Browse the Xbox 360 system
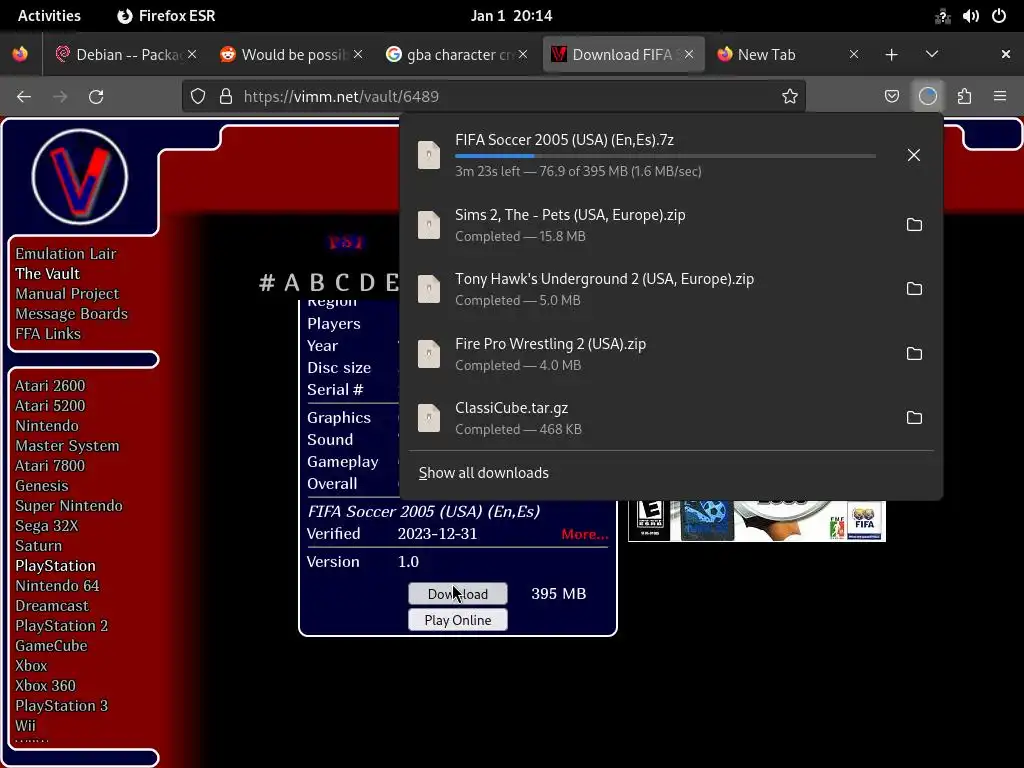Viewport: 1024px width, 768px height. click(x=45, y=686)
